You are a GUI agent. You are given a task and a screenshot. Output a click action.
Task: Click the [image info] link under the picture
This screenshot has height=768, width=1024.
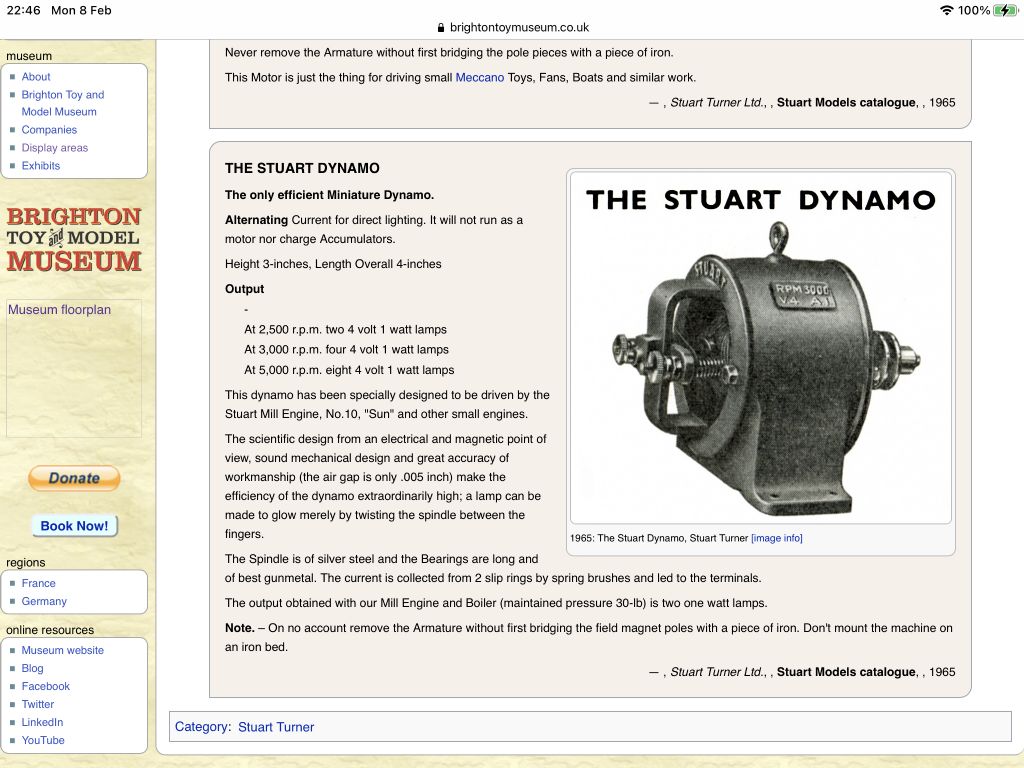[x=776, y=538]
